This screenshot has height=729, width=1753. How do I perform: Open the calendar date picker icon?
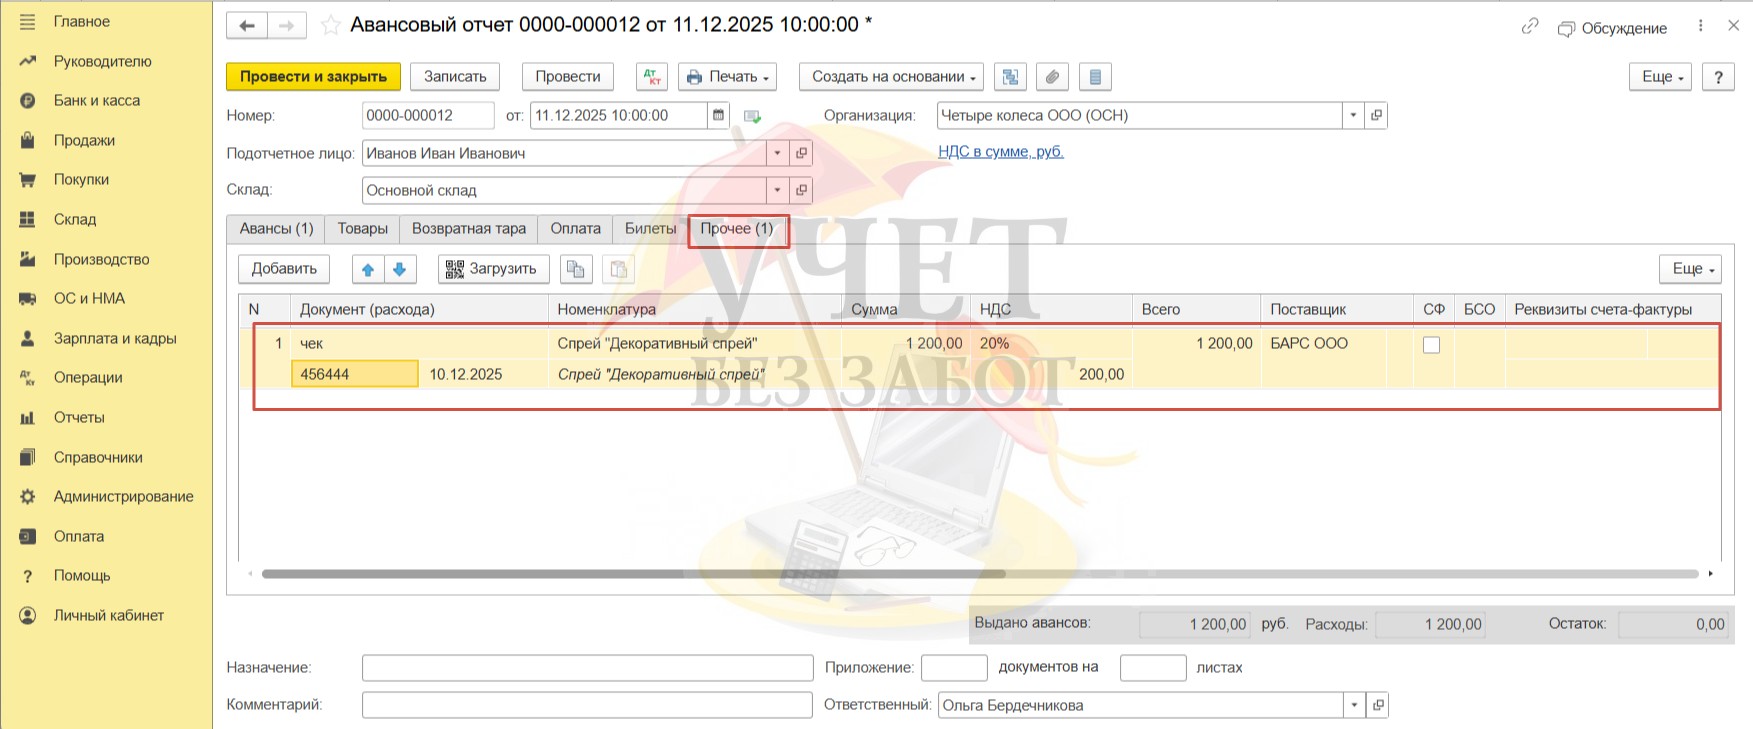coord(718,116)
